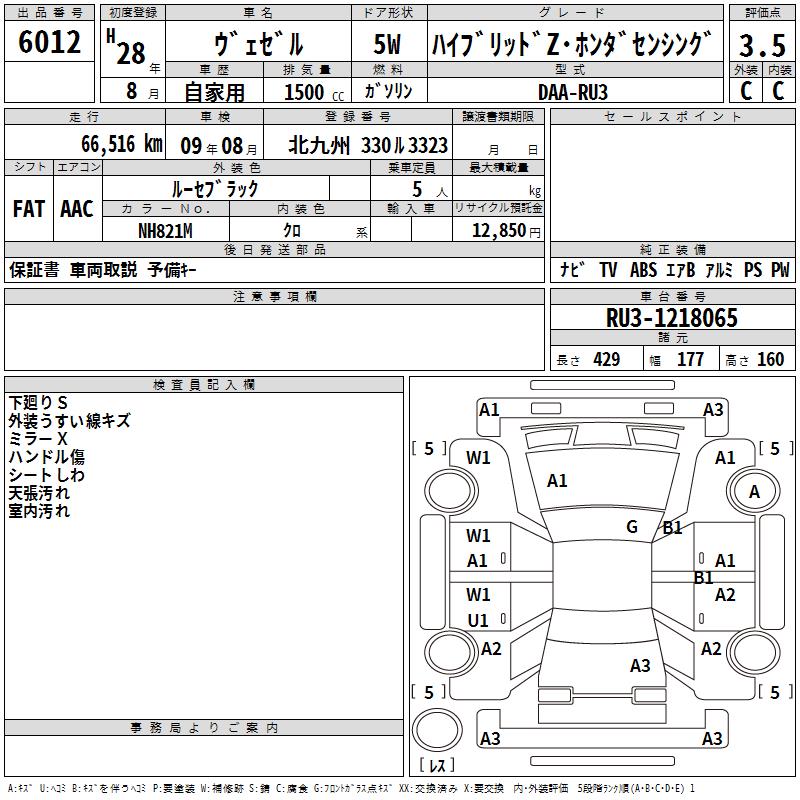This screenshot has width=800, height=800.
Task: Click 予備キー in later-shipped parts
Action: 172,270
